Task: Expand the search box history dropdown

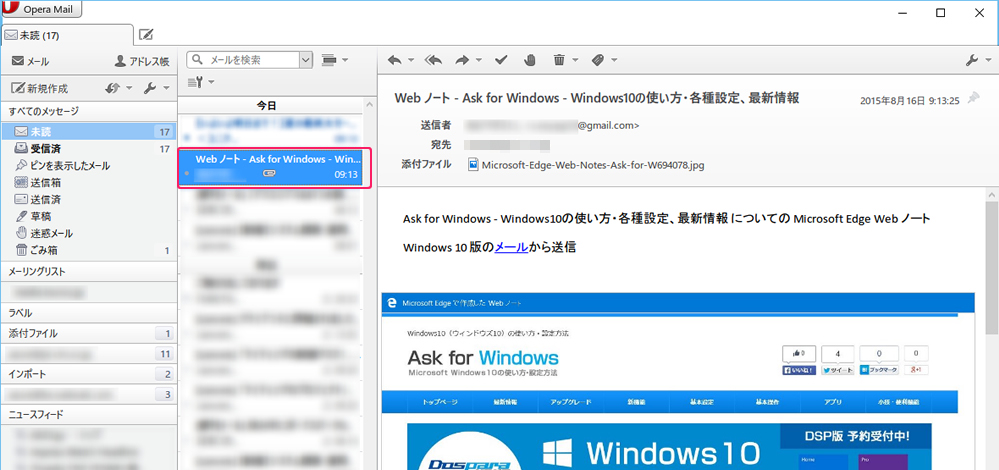Action: point(306,60)
